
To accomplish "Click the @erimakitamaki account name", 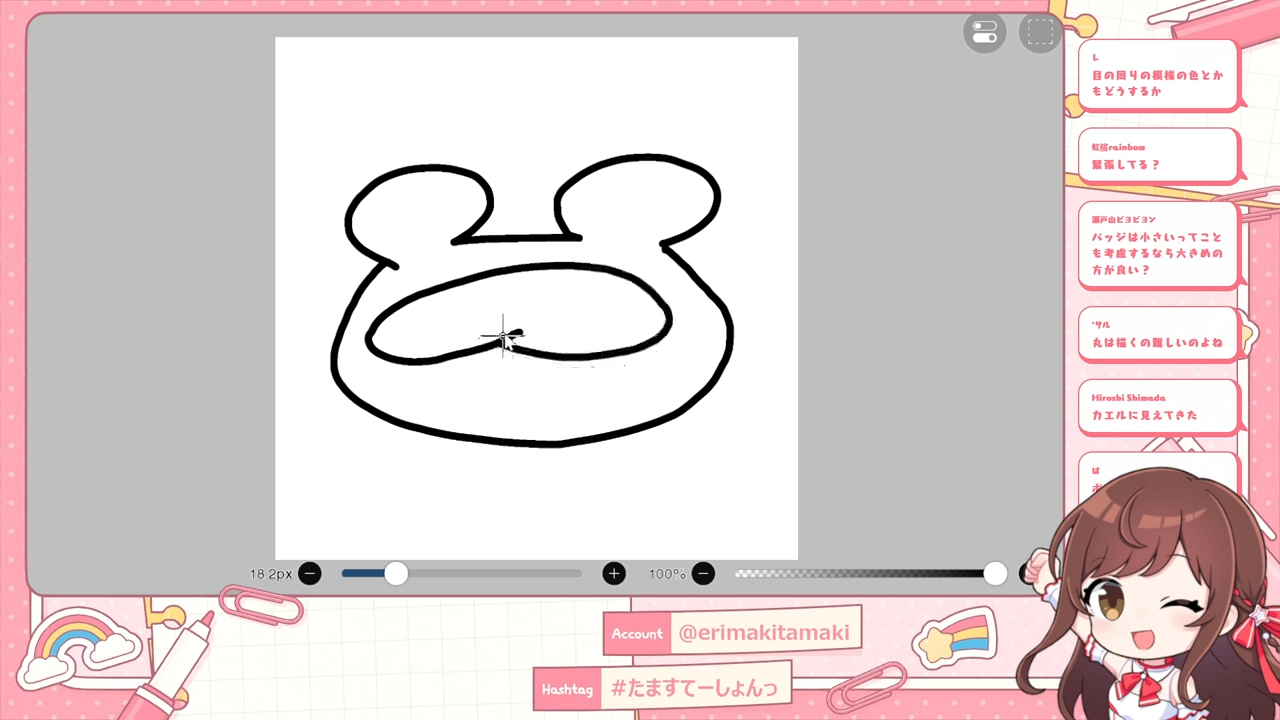I will 764,633.
